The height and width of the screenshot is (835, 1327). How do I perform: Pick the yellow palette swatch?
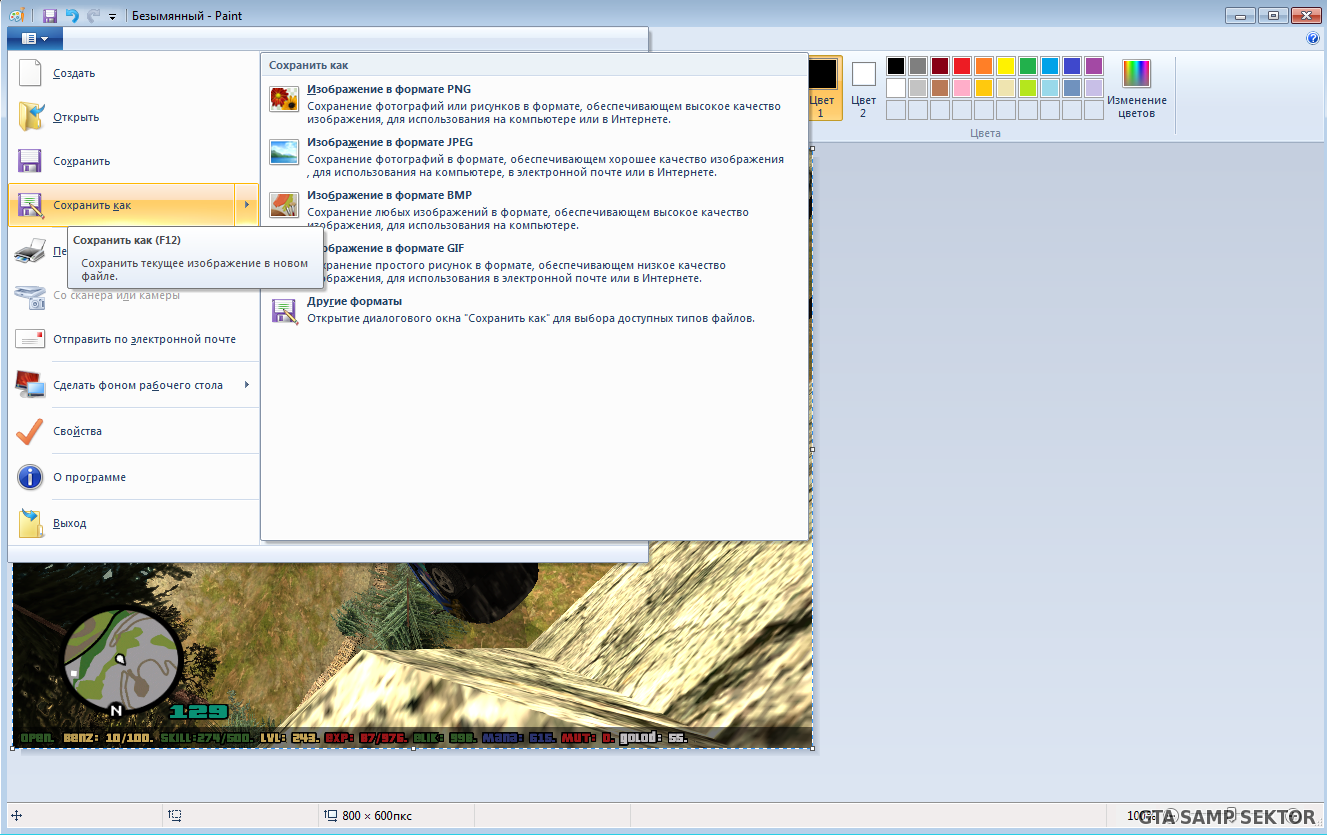tap(1006, 66)
